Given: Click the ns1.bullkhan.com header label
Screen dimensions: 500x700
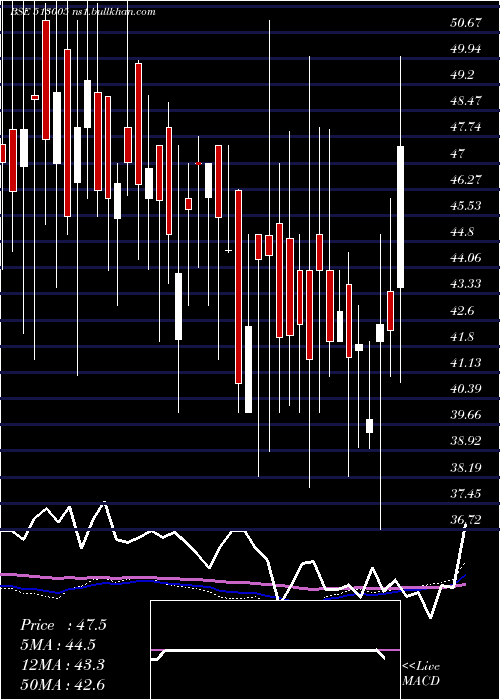Looking at the screenshot, I should [x=113, y=12].
